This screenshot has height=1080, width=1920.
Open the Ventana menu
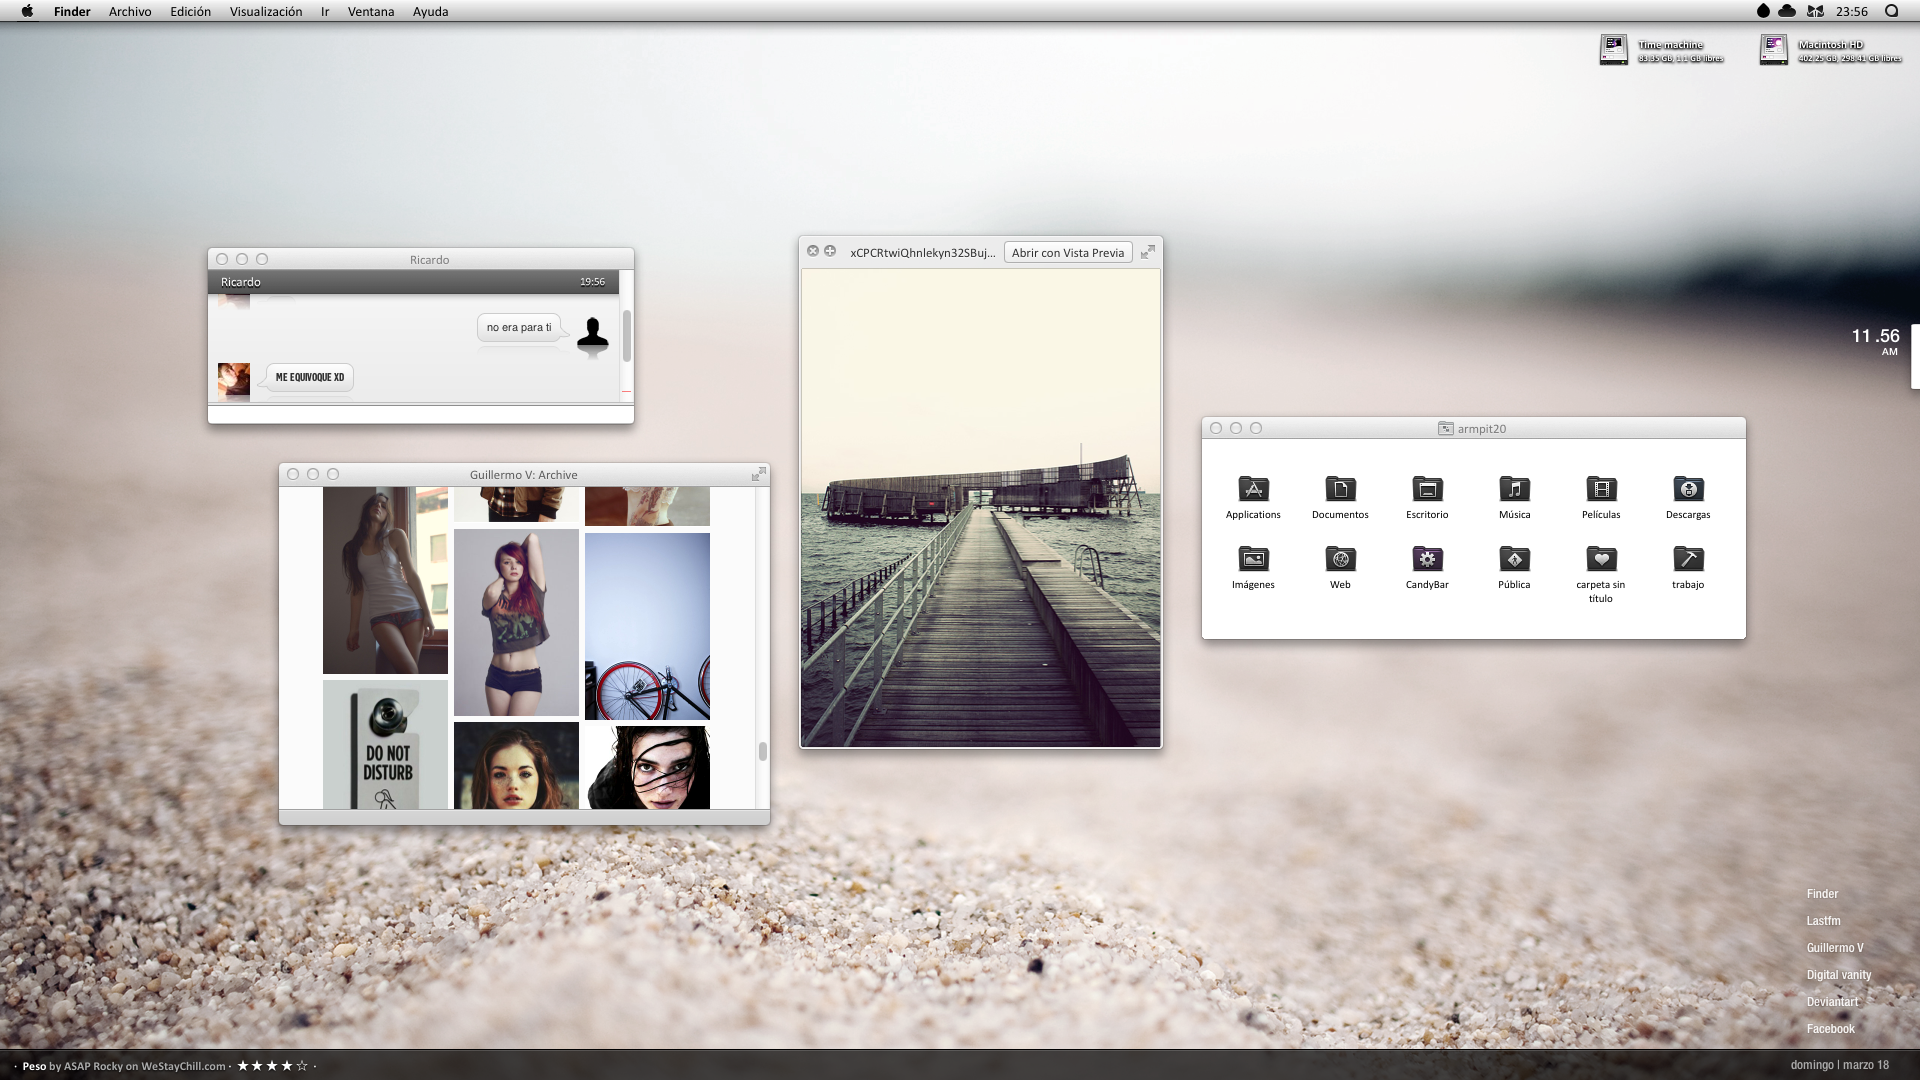[x=371, y=11]
